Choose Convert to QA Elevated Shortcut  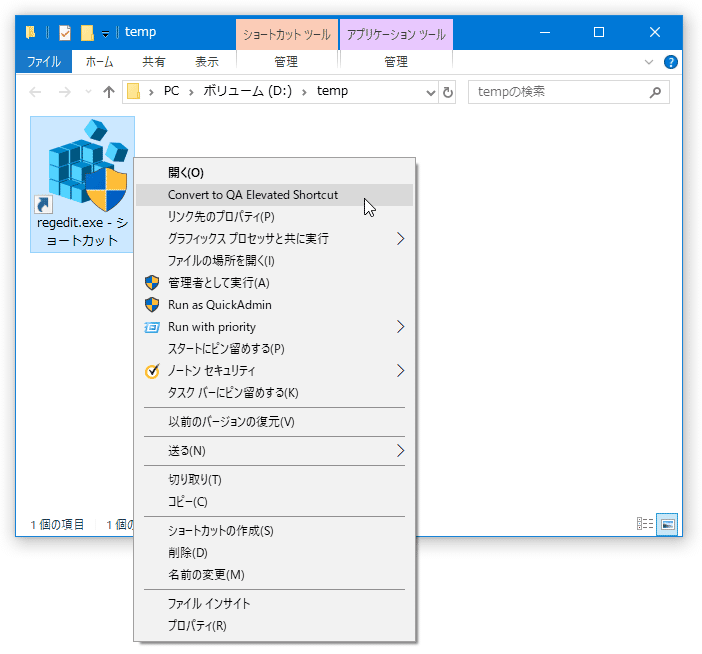(274, 195)
